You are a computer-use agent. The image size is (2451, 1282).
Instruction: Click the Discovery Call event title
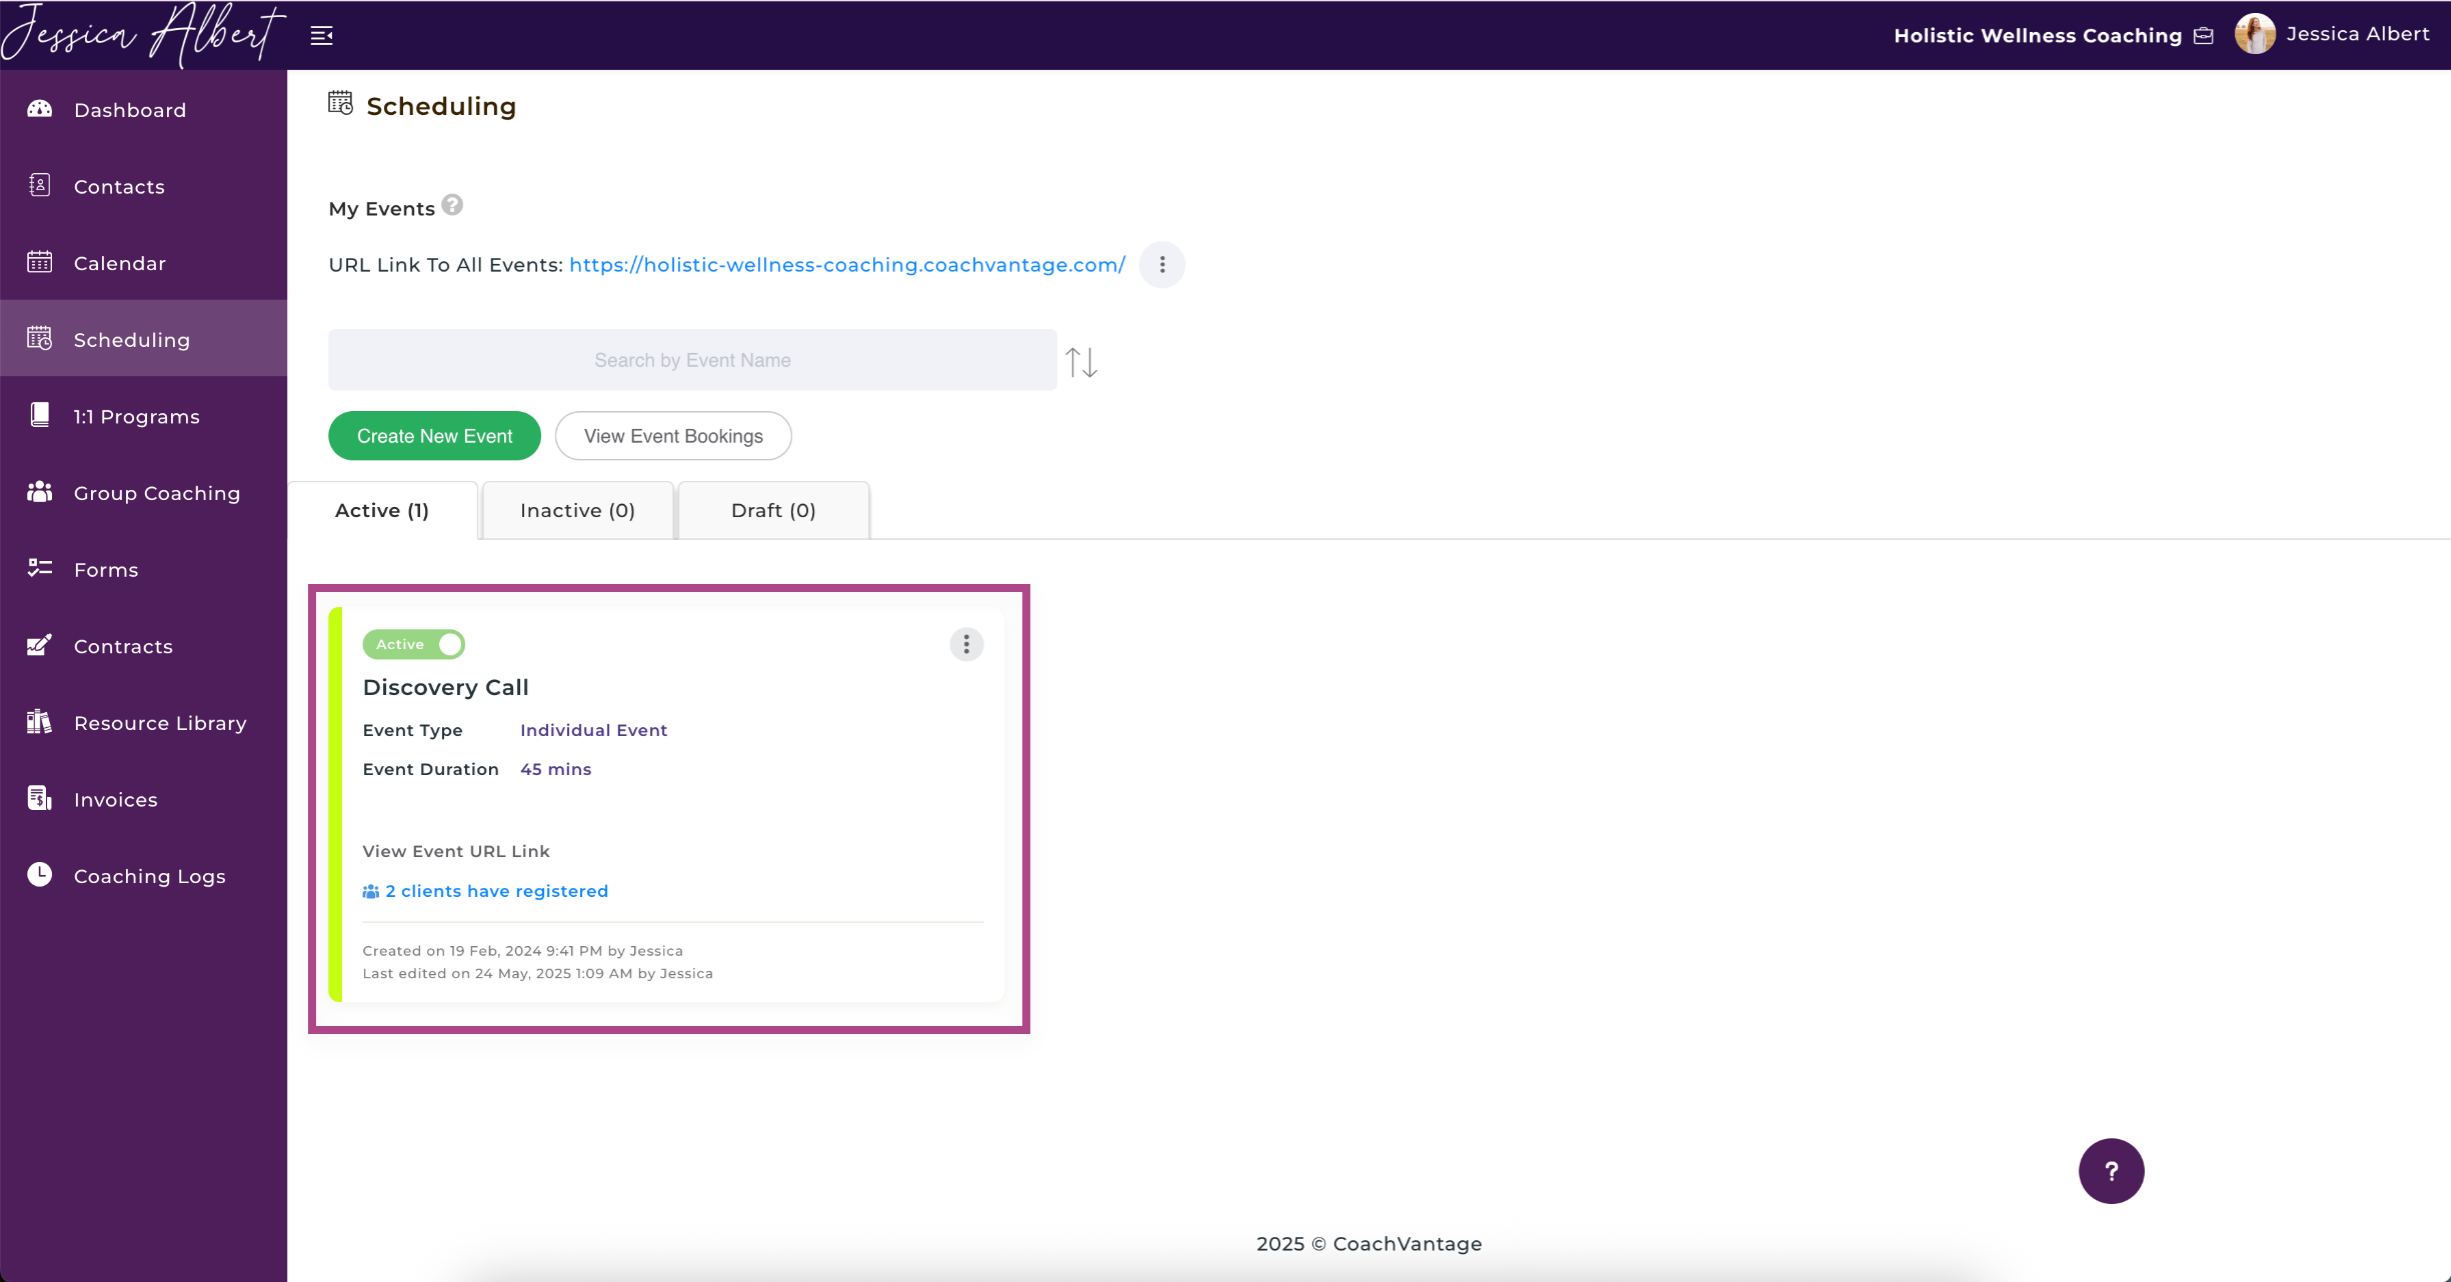pos(446,687)
